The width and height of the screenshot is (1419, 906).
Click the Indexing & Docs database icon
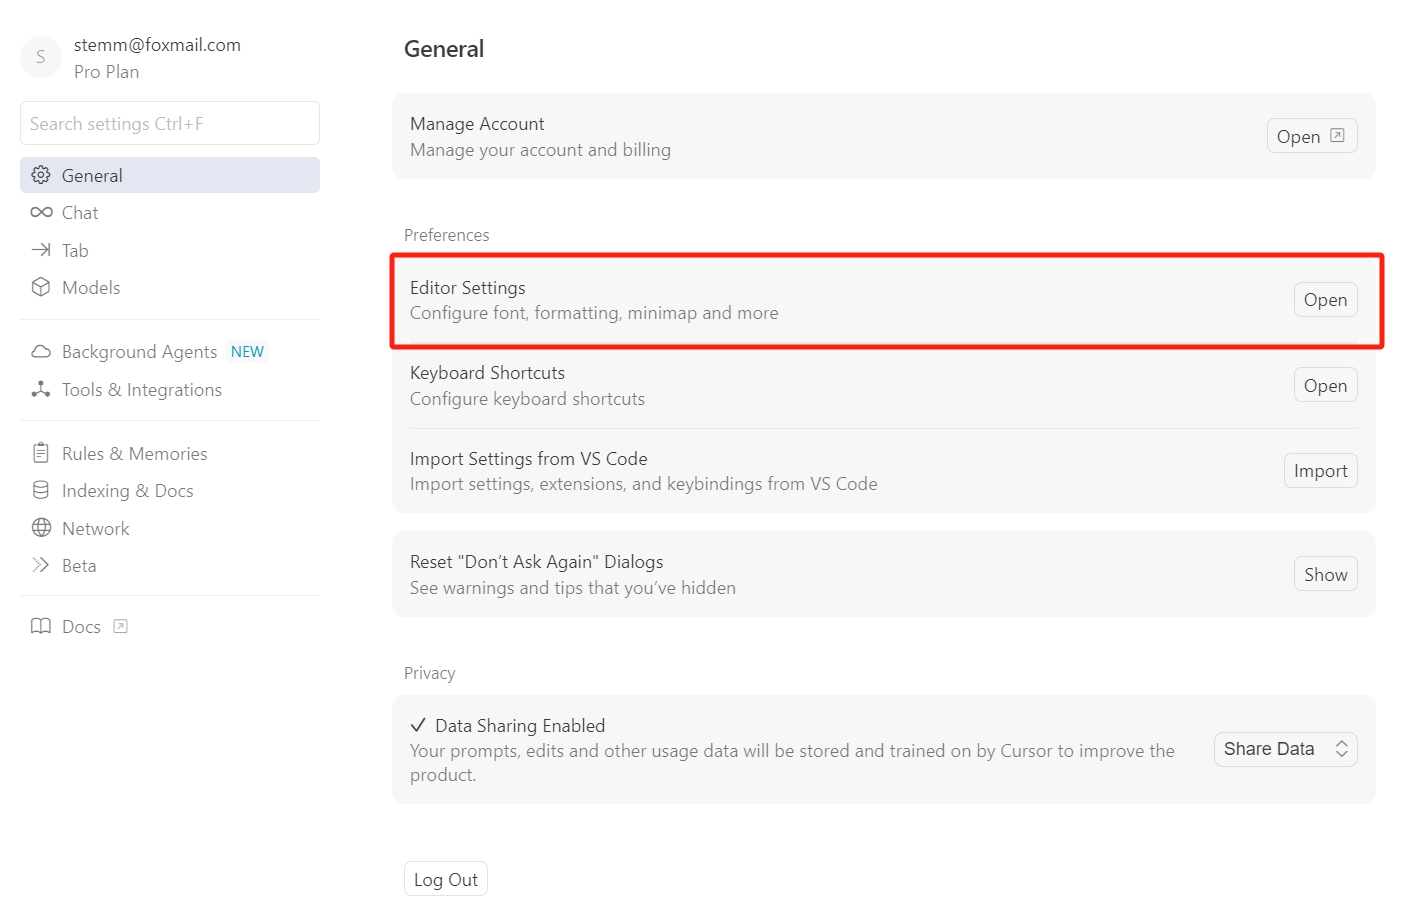pyautogui.click(x=41, y=490)
